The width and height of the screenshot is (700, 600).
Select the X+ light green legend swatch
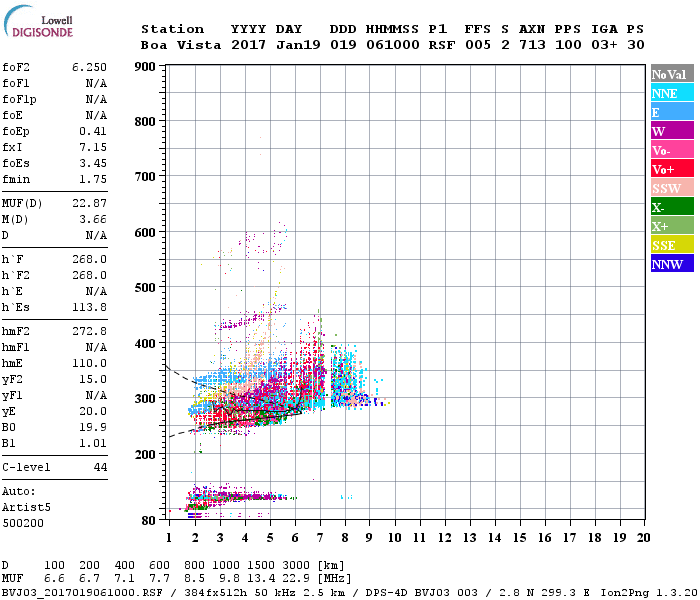click(x=672, y=225)
